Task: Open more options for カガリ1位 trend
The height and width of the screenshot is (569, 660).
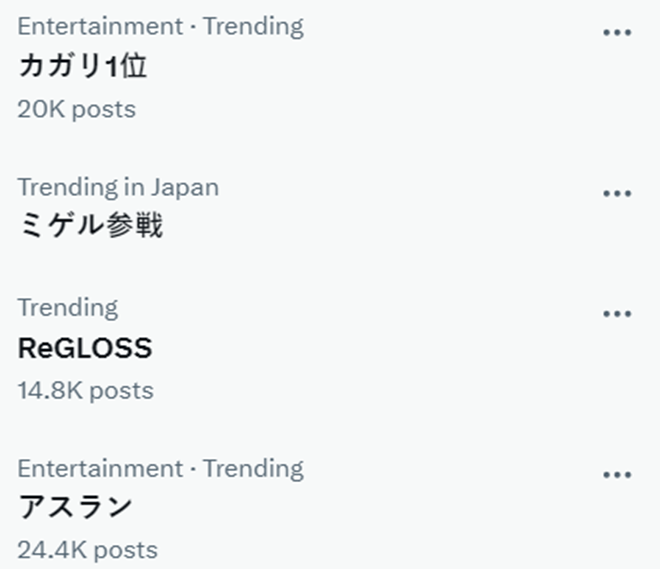Action: click(617, 32)
